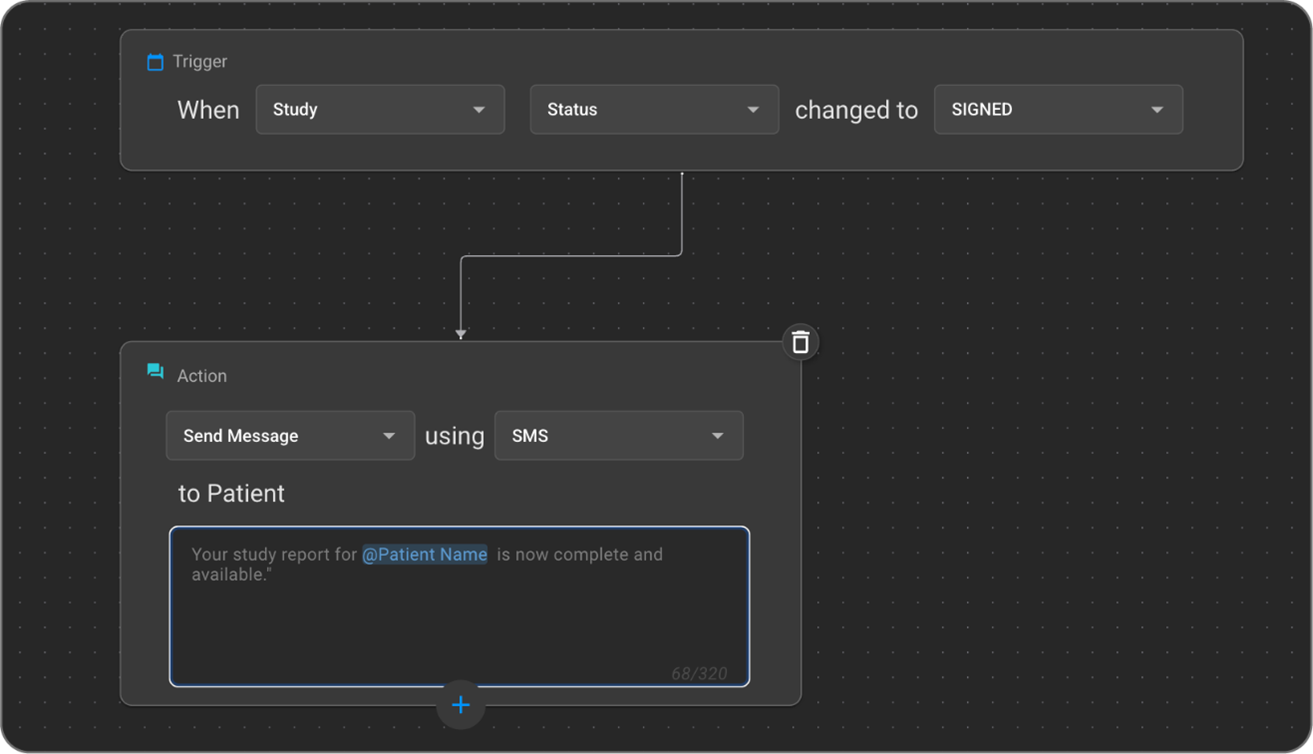Viewport: 1313px width, 754px height.
Task: Click the "to Patient" recipient label
Action: tap(231, 493)
